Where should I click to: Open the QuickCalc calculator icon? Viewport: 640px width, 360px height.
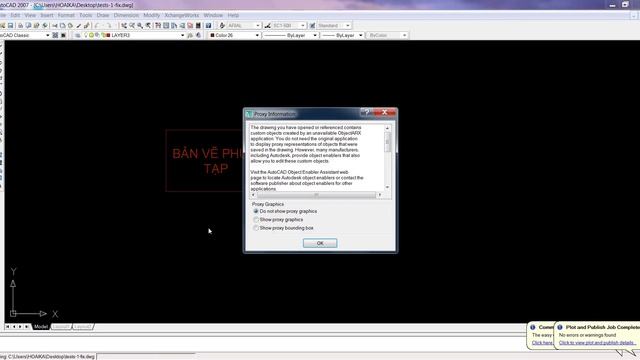(198, 25)
